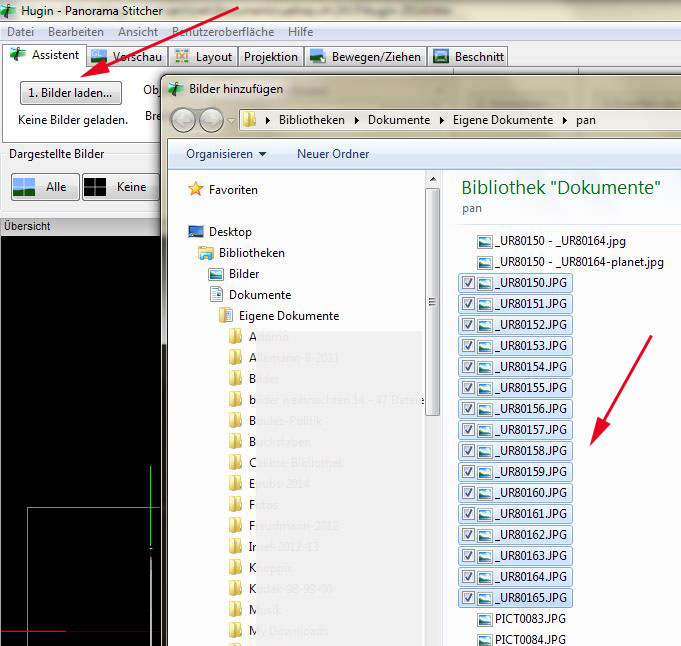Click the navigation pane scroll-up arrow
This screenshot has width=681, height=646.
tap(433, 179)
